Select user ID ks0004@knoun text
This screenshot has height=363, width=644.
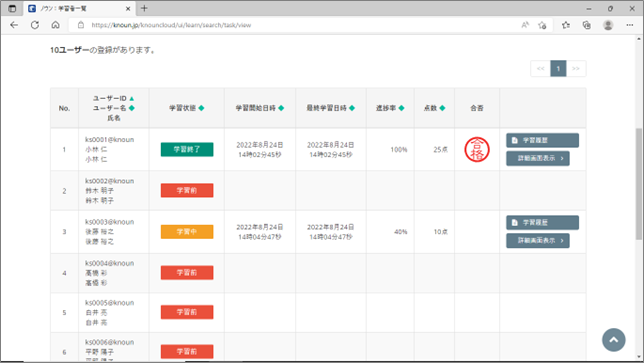(x=110, y=263)
